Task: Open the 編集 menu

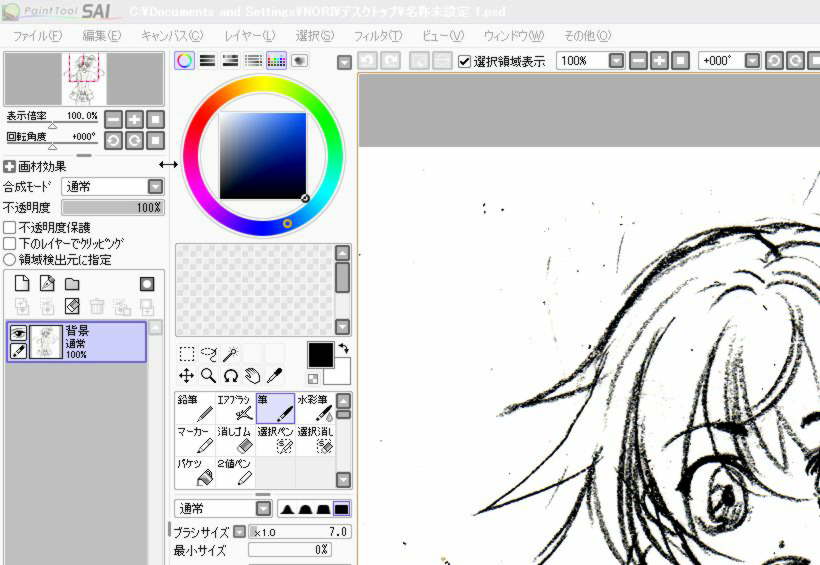Action: coord(102,36)
